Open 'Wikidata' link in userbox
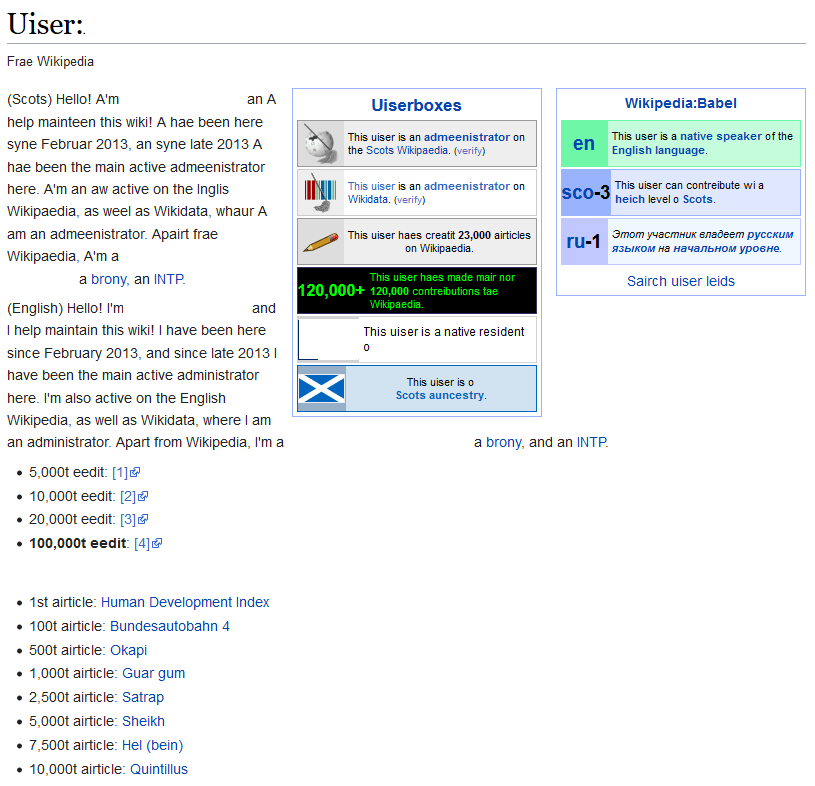Viewport: 815px width, 786px height. point(367,199)
